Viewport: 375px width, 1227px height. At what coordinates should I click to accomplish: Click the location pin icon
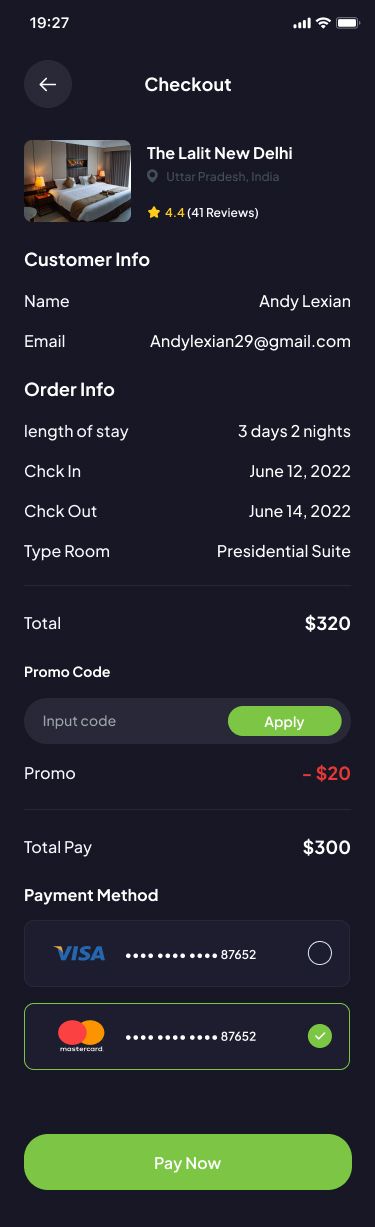152,177
